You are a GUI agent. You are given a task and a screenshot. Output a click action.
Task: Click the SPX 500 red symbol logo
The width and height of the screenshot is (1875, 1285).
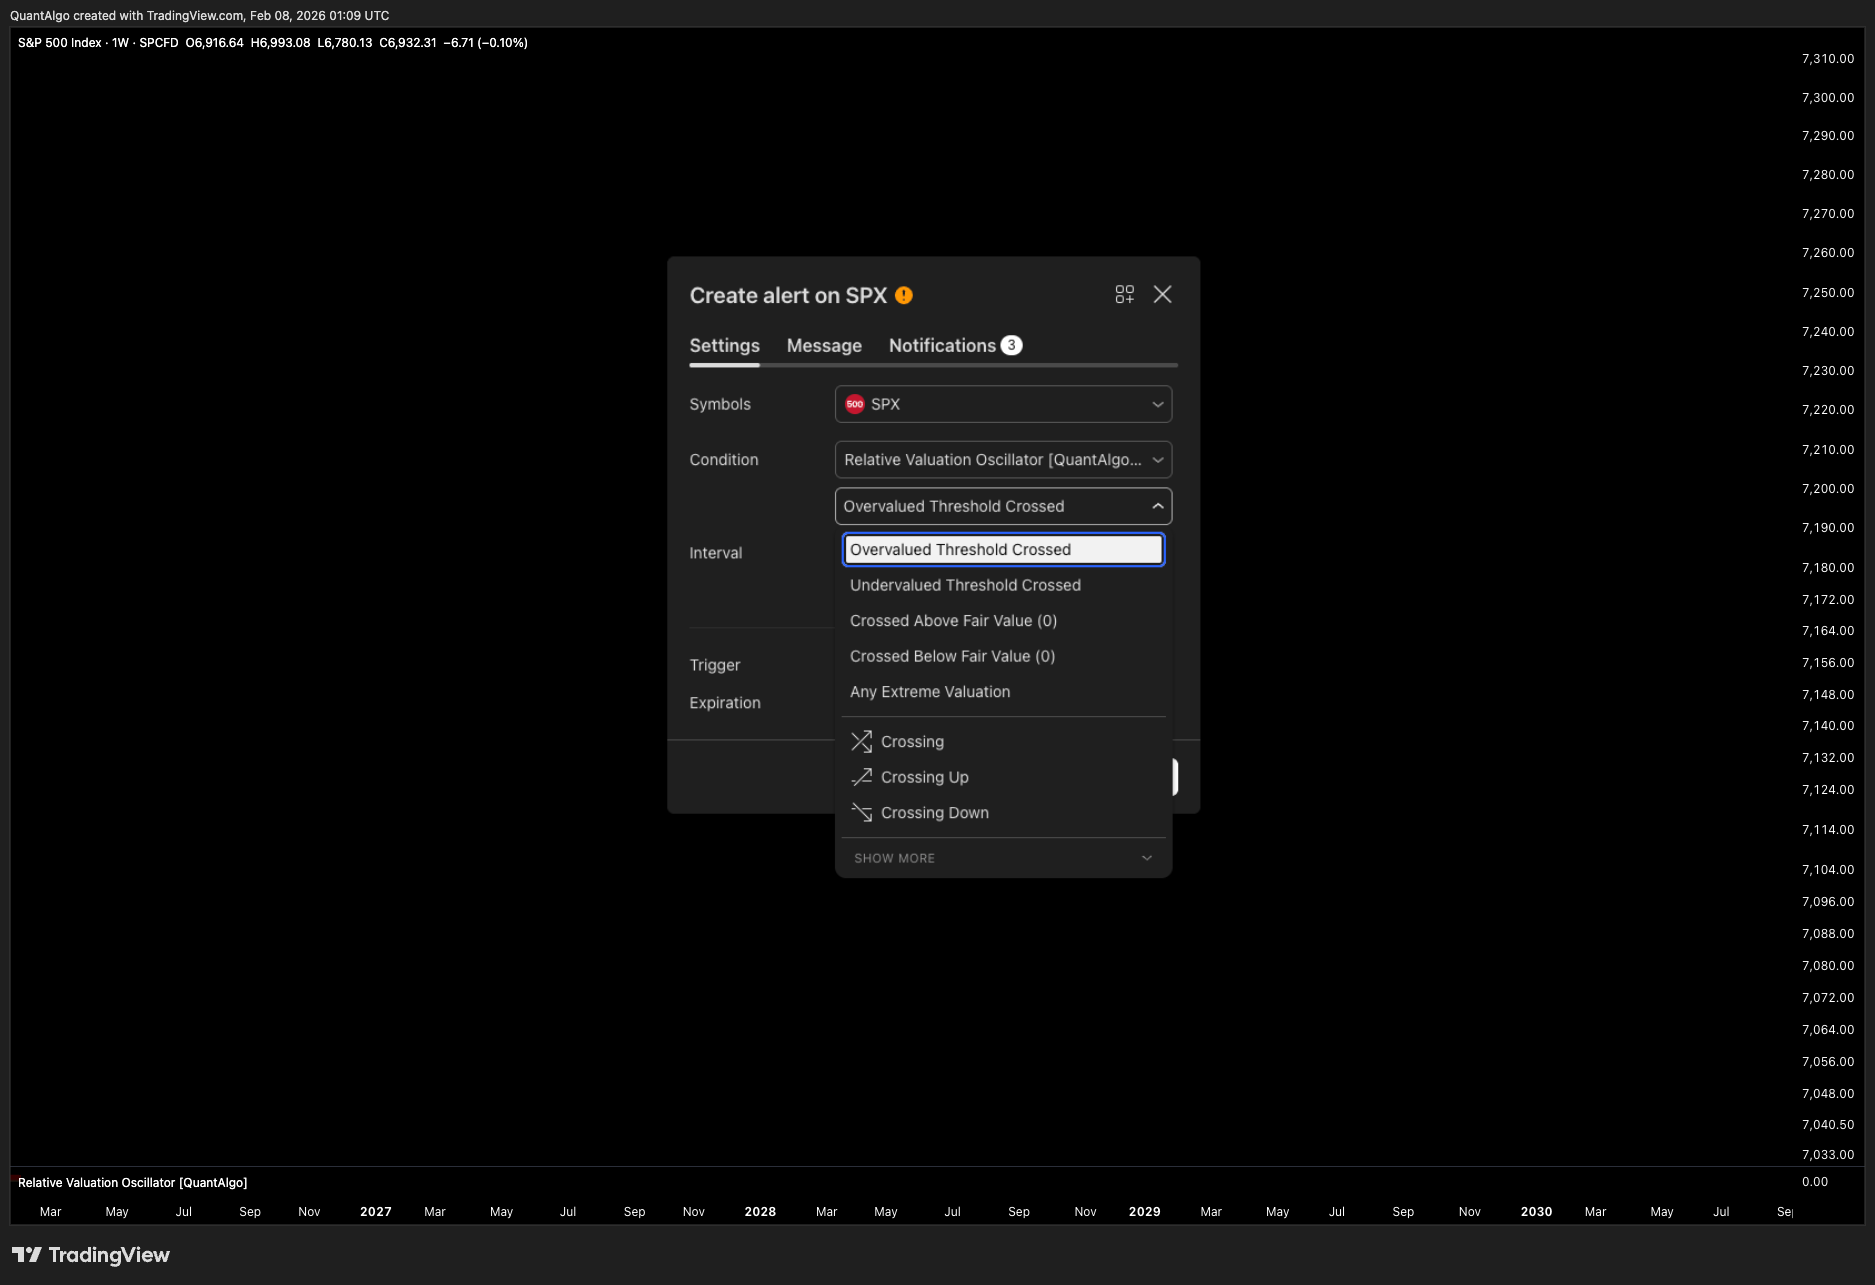coord(855,404)
